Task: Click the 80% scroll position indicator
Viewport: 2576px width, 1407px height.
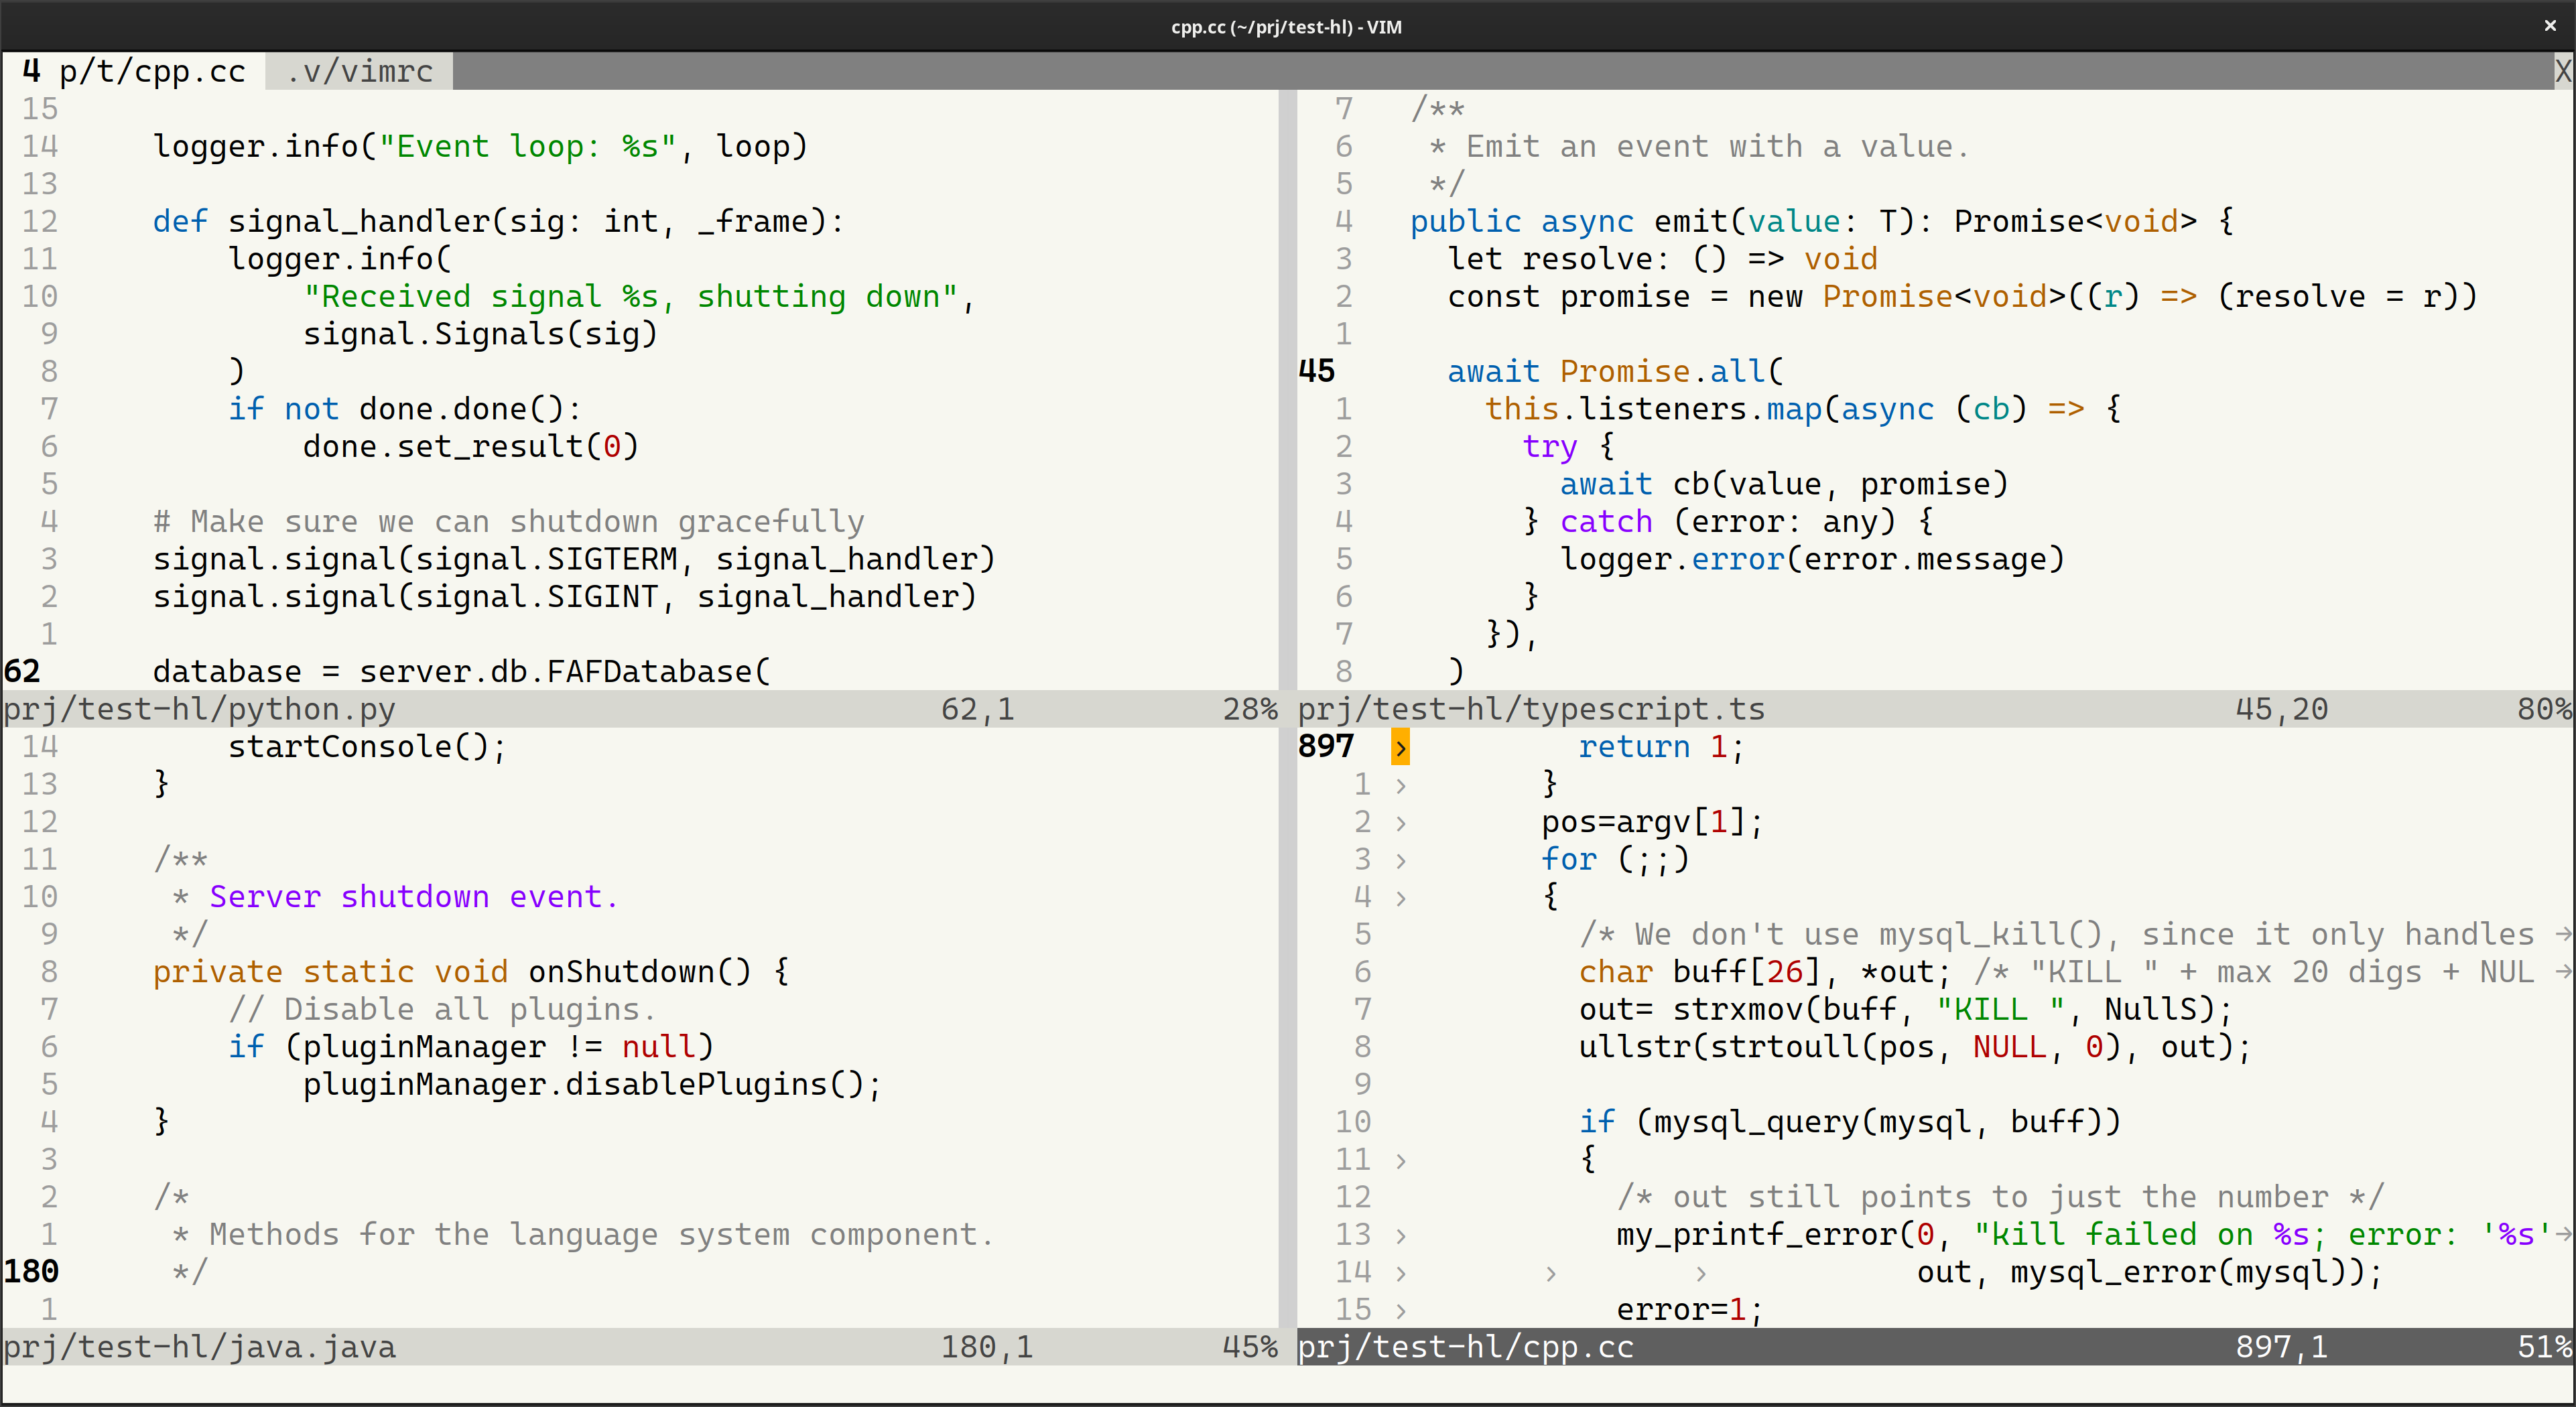Action: 2545,709
